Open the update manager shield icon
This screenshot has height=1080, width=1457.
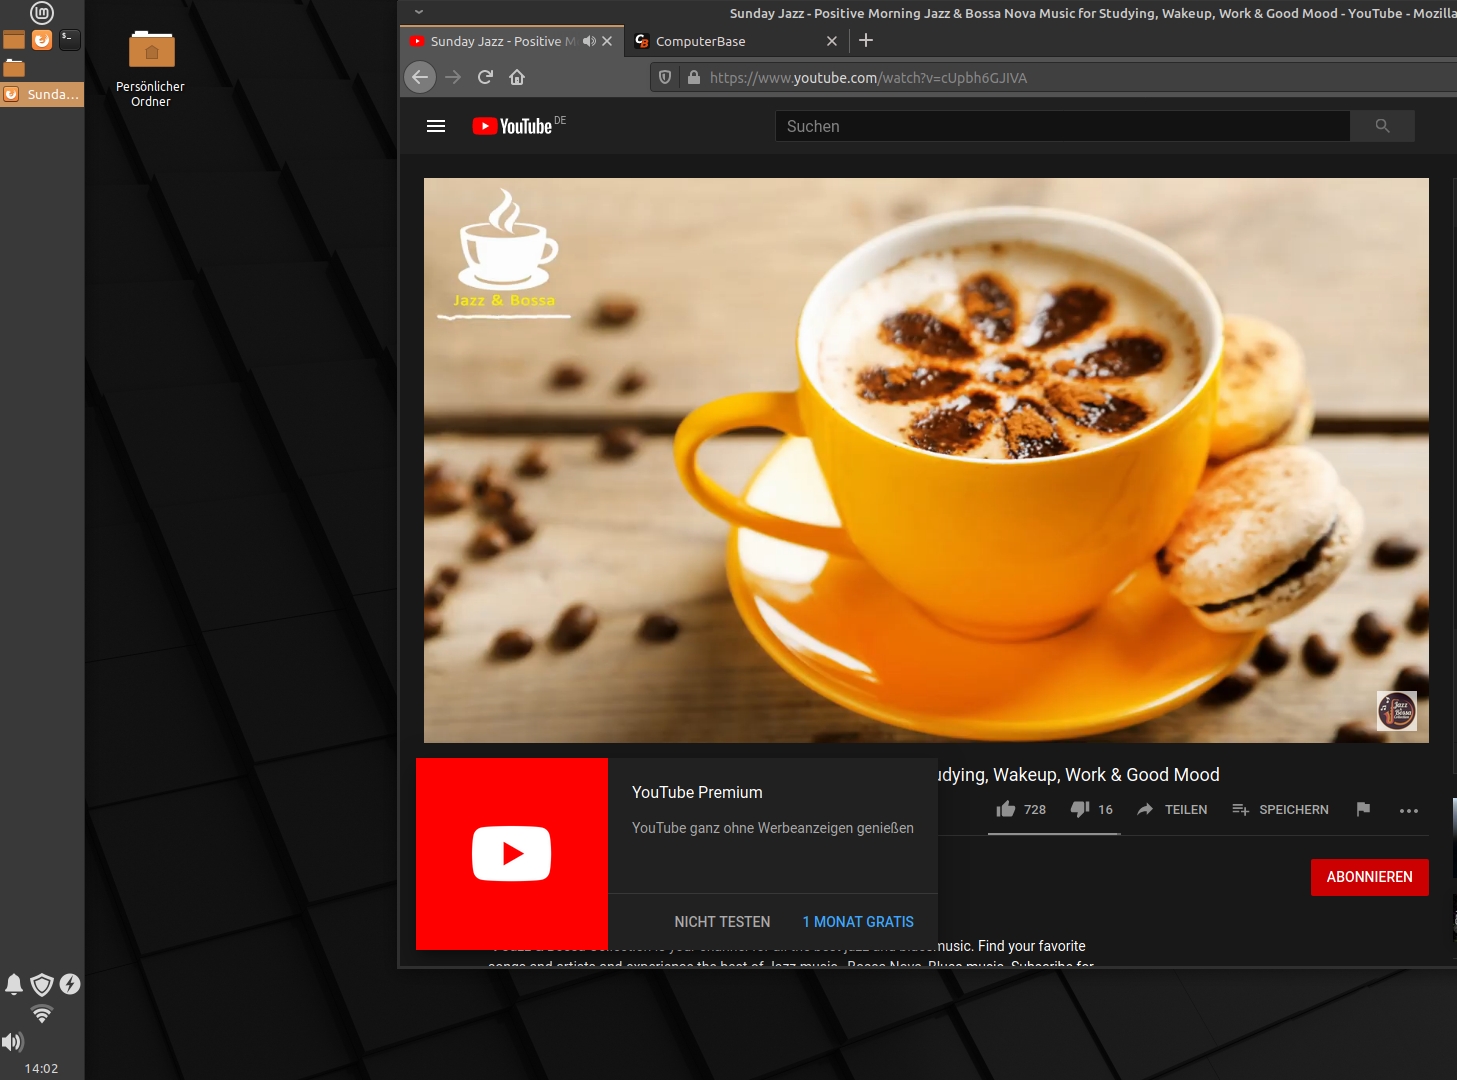tap(42, 984)
